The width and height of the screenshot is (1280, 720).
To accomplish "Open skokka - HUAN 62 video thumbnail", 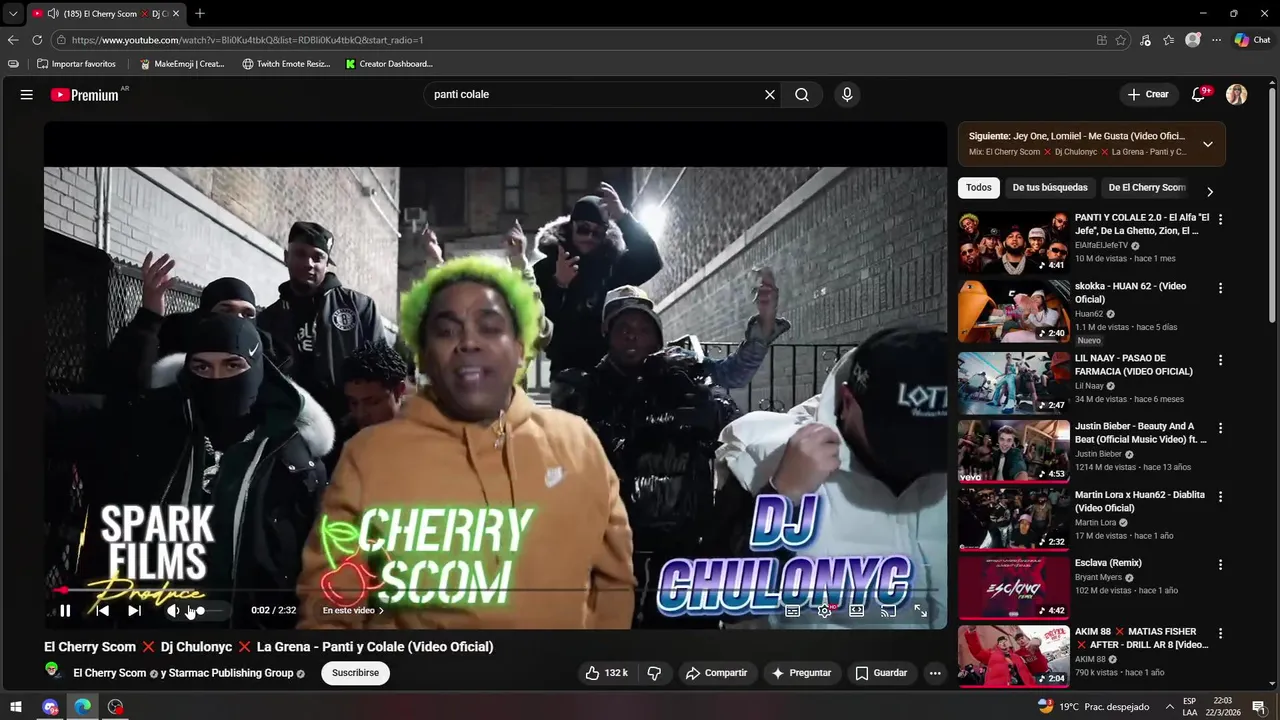I will click(x=1014, y=311).
